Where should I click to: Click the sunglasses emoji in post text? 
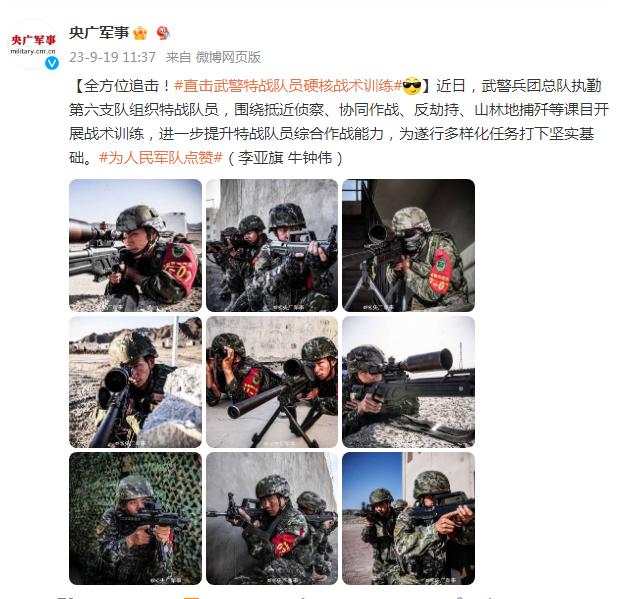412,86
